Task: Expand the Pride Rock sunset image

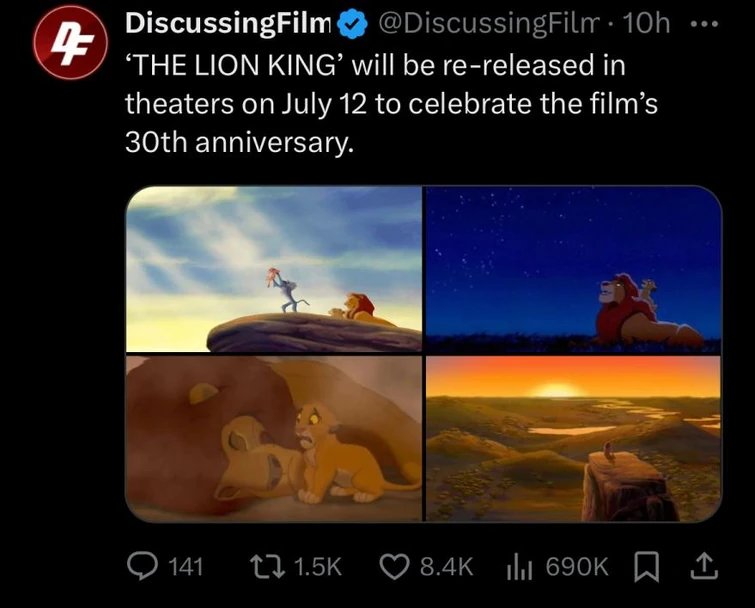Action: pos(573,438)
